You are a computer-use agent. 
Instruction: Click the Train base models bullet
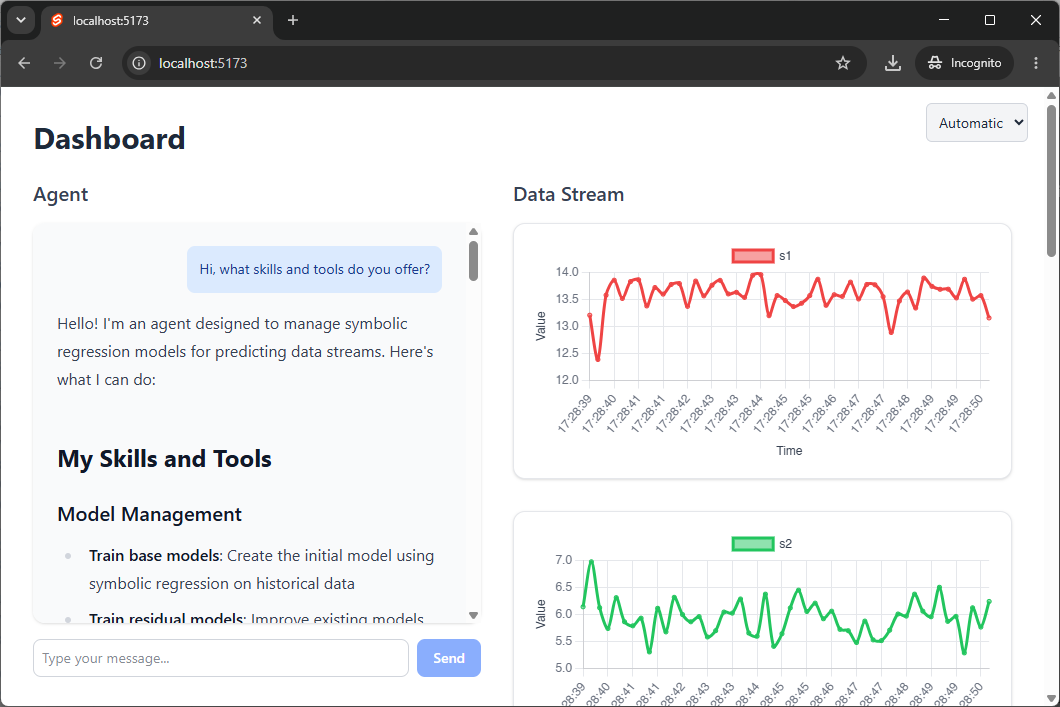click(x=262, y=569)
